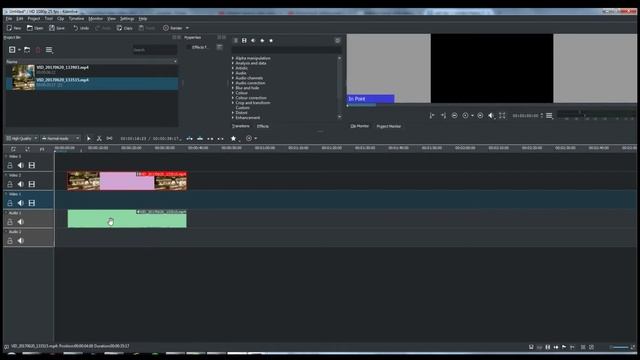Viewport: 640px width, 360px height.
Task: Hide video on the Video 1 track
Action: click(31, 203)
